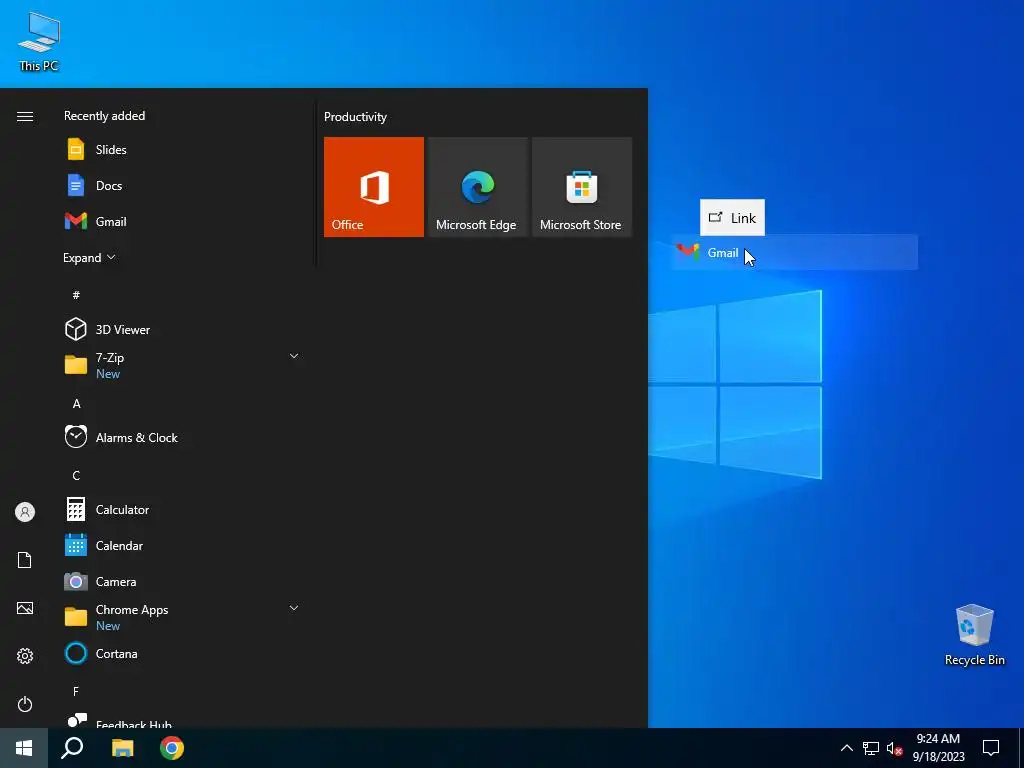The height and width of the screenshot is (768, 1024).
Task: Click the Recently added heading
Action: coord(104,116)
